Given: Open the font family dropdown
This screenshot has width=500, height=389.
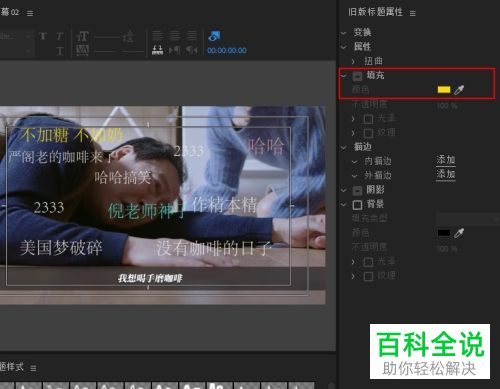Looking at the screenshot, I should coord(16,36).
